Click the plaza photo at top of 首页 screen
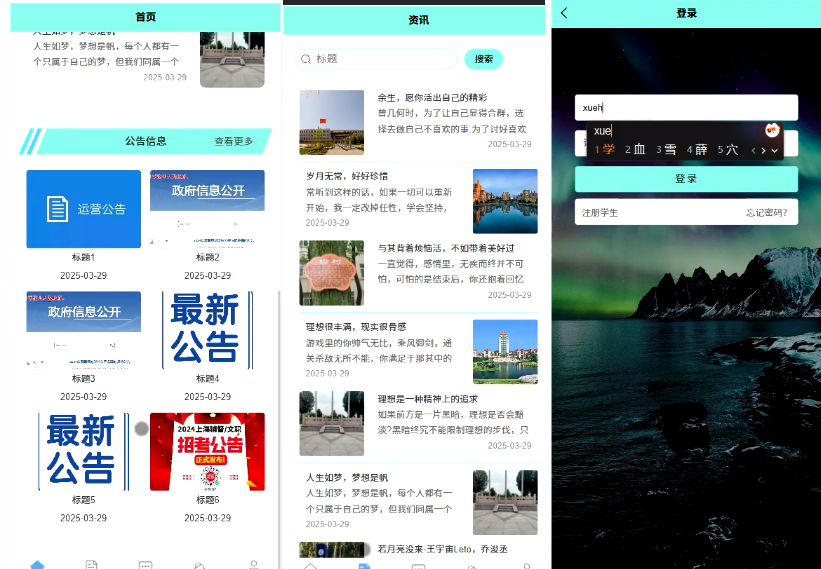This screenshot has width=821, height=569. click(x=232, y=60)
